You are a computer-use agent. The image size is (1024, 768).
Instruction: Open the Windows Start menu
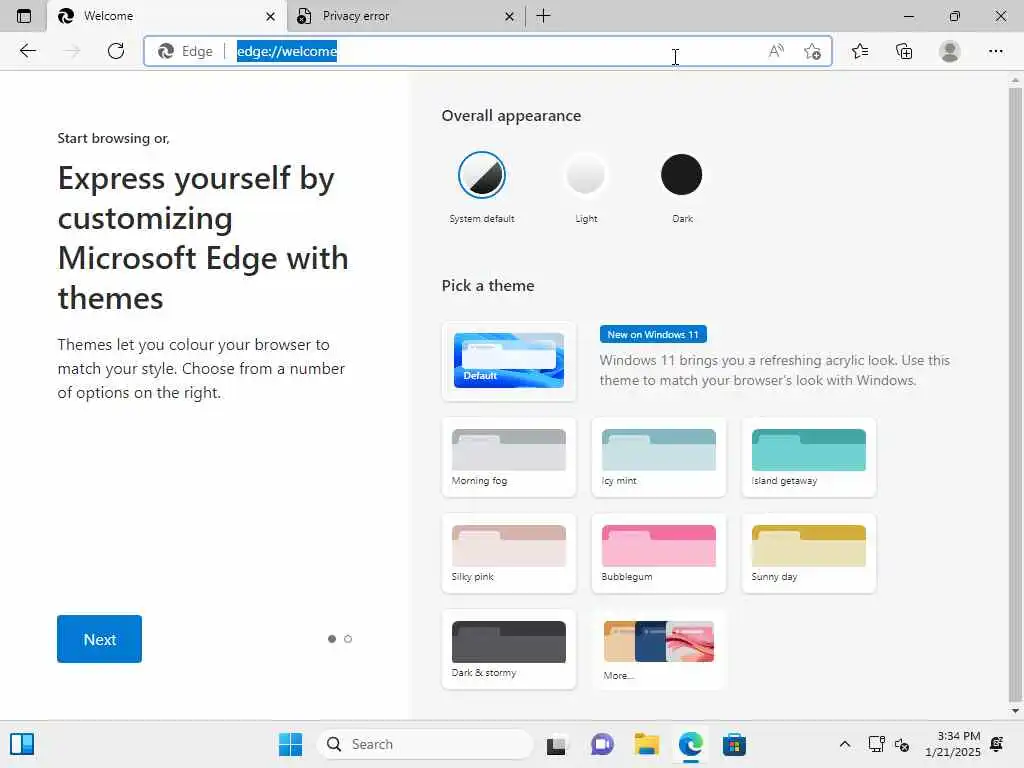[x=291, y=744]
